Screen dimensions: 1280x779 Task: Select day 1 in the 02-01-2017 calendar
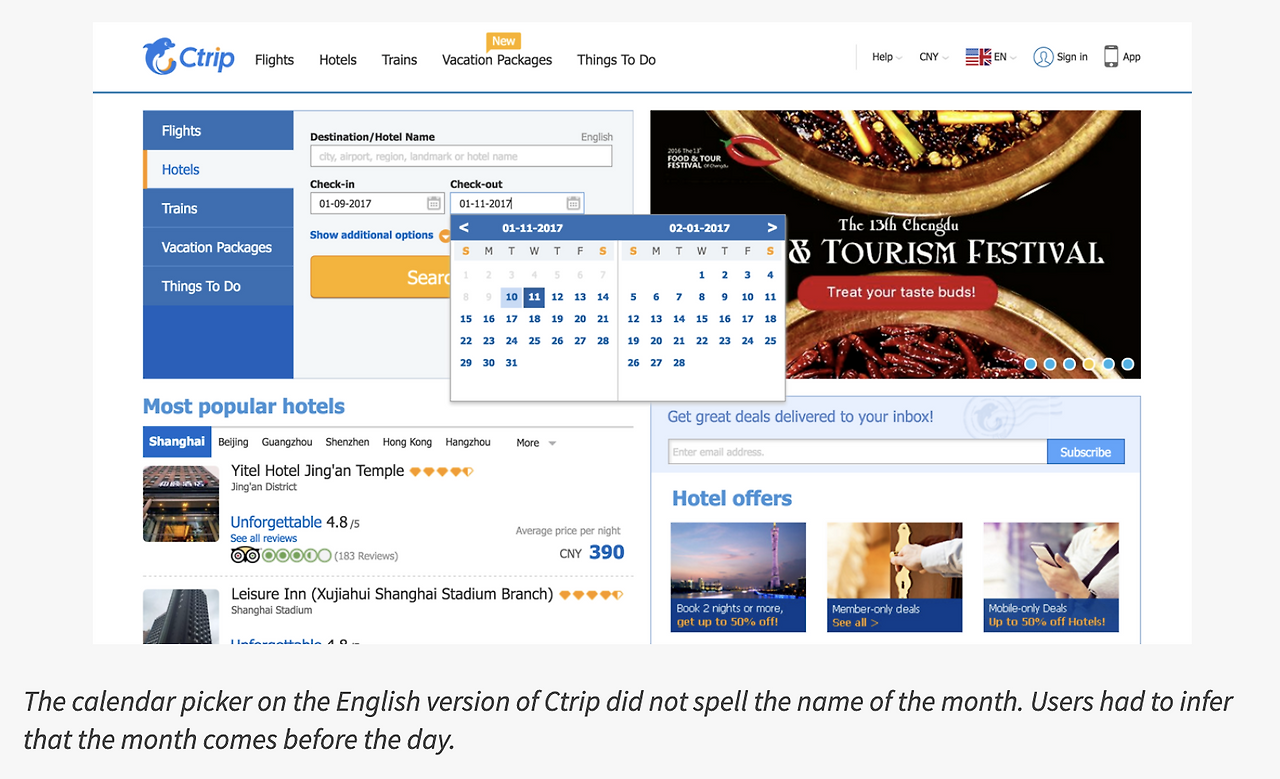702,275
